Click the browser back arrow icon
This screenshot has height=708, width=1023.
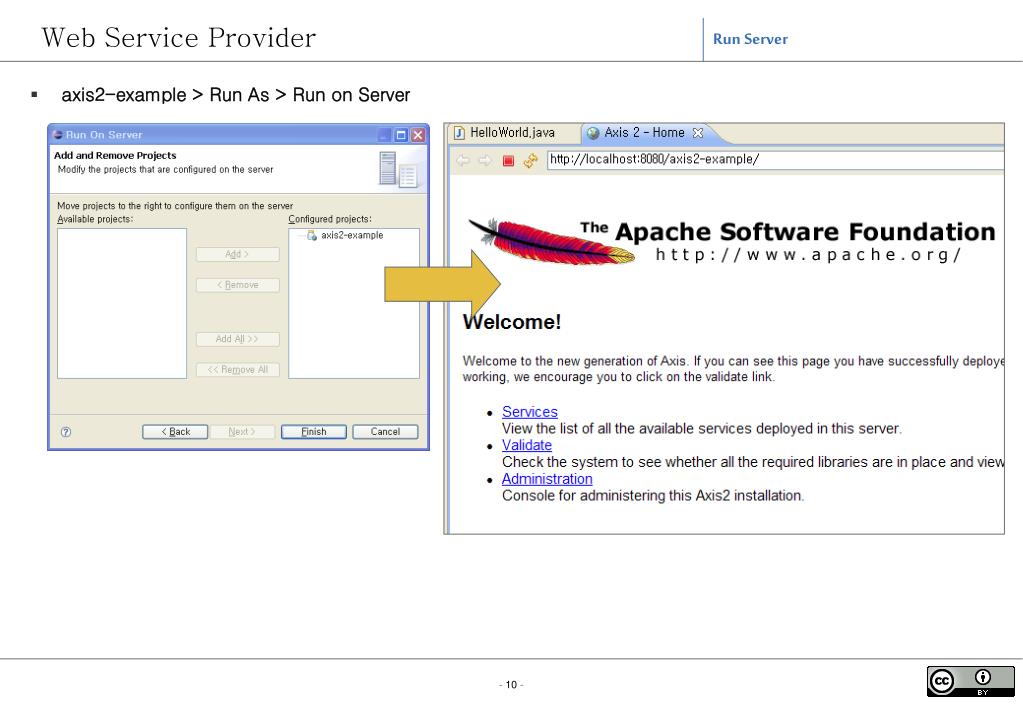(x=463, y=161)
